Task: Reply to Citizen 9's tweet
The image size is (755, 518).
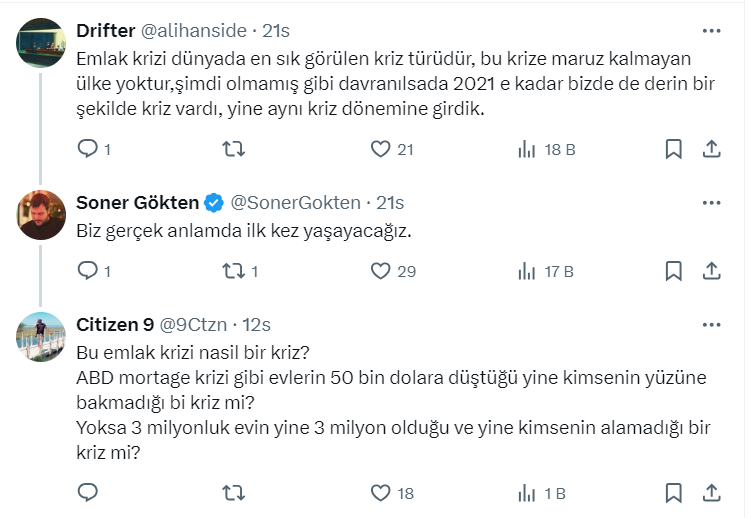Action: (x=88, y=492)
